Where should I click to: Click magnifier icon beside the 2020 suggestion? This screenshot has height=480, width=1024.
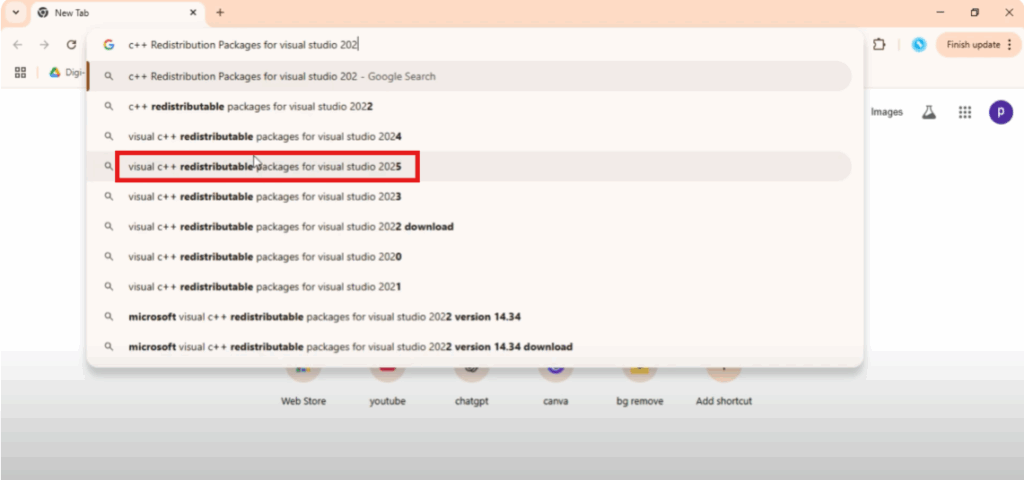point(109,257)
